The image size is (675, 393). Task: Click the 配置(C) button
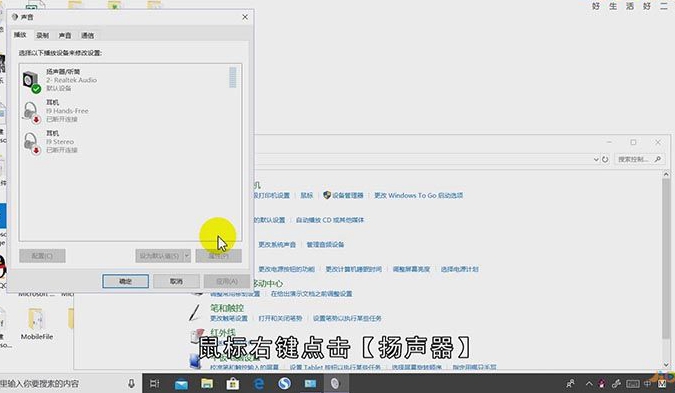coord(42,256)
